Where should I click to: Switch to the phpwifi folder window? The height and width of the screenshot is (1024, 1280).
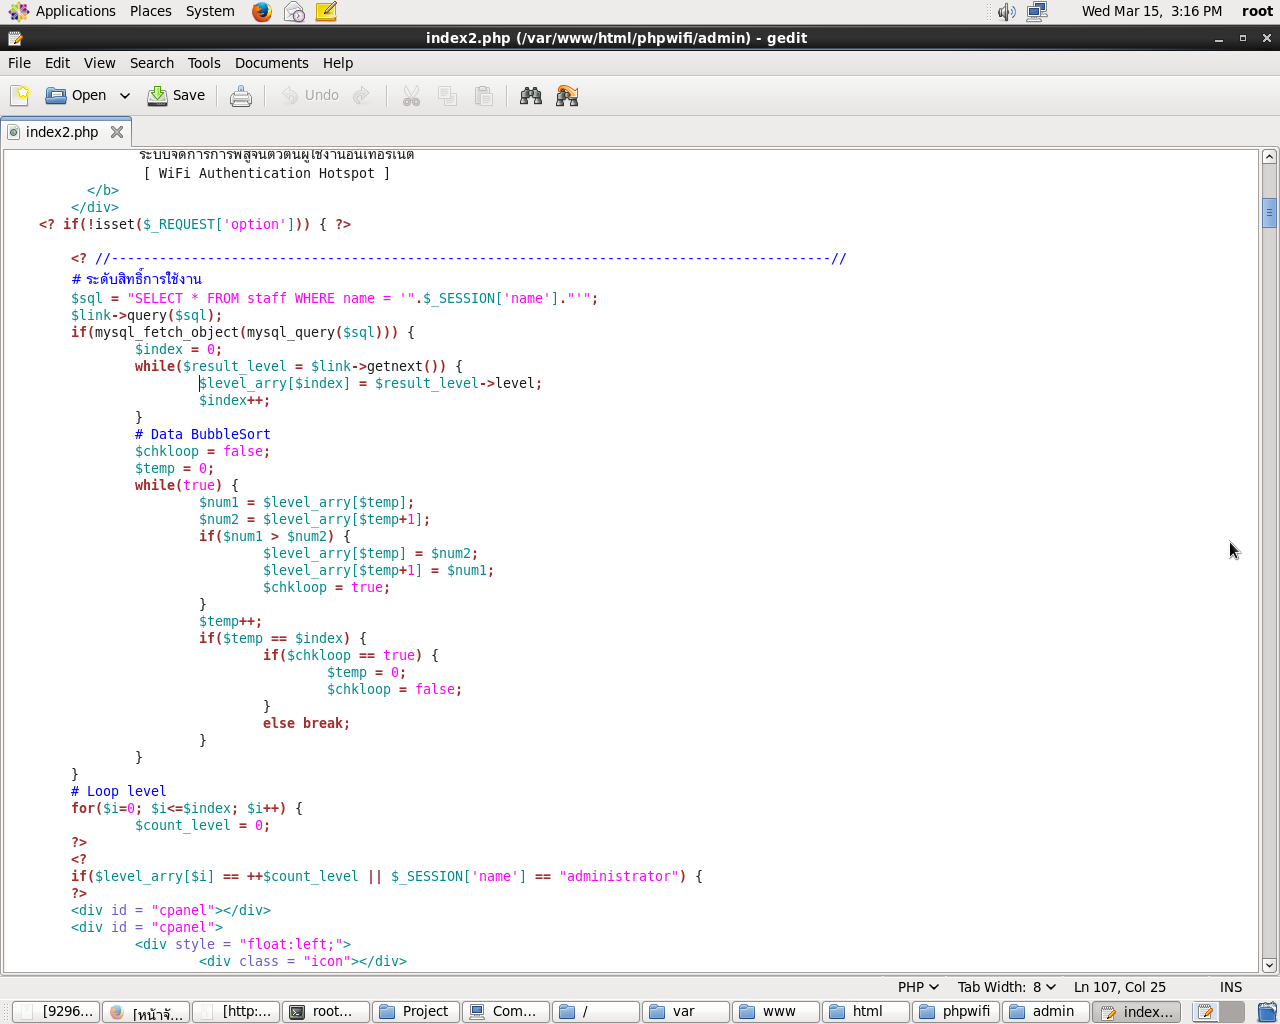tap(956, 1012)
